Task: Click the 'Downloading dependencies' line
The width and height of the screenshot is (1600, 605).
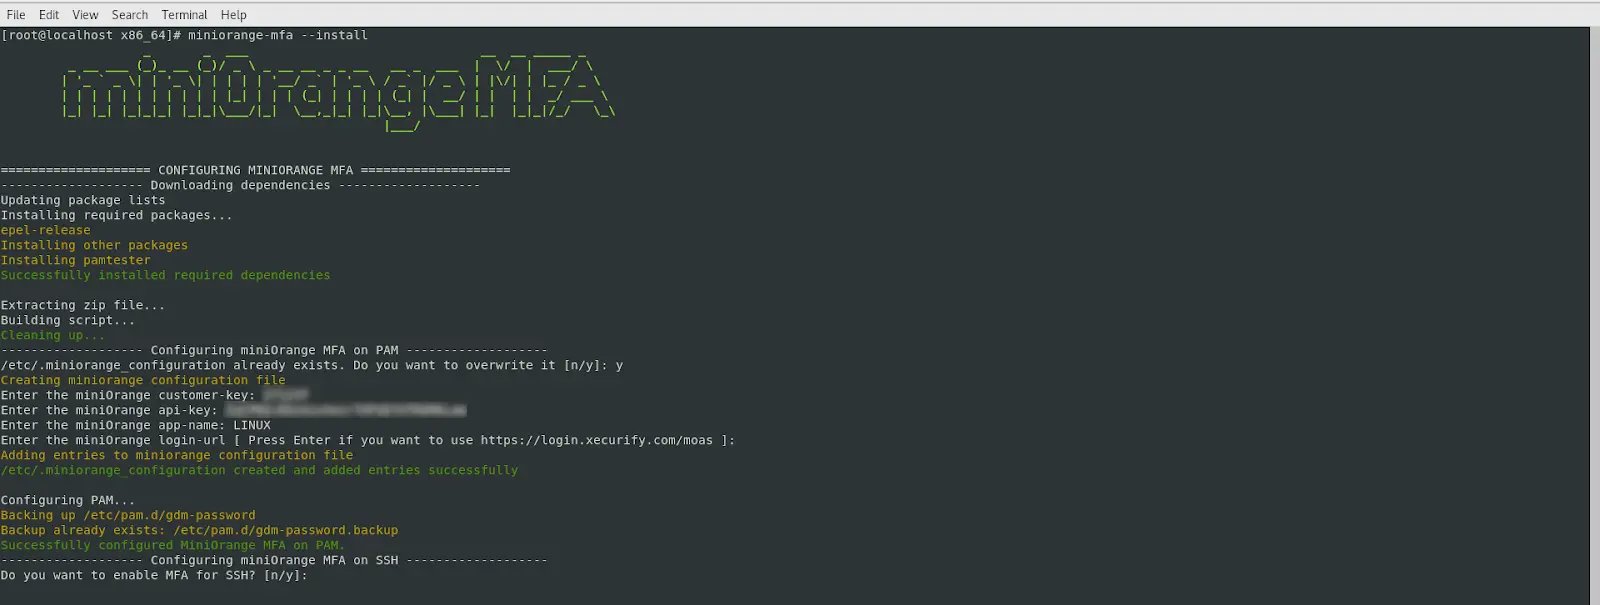Action: click(240, 185)
